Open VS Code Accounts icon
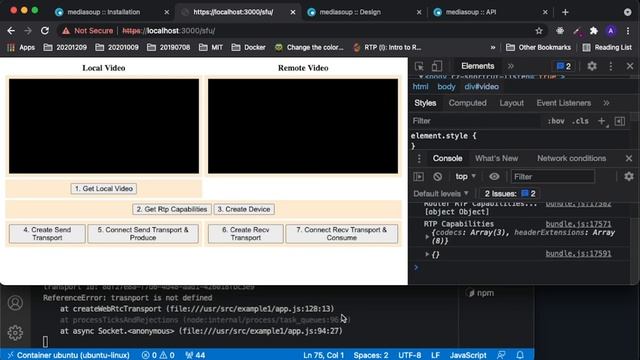Viewport: 640px width, 360px height. point(15,303)
